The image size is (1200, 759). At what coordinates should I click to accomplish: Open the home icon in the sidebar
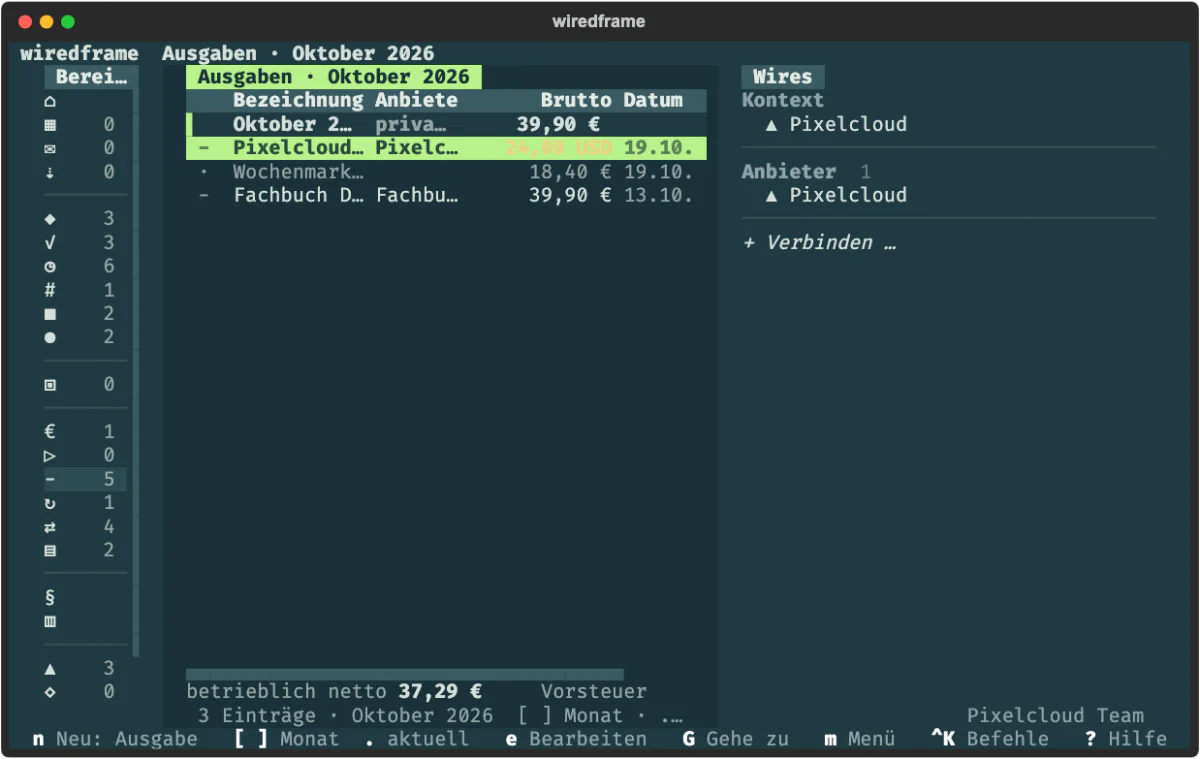(x=50, y=101)
